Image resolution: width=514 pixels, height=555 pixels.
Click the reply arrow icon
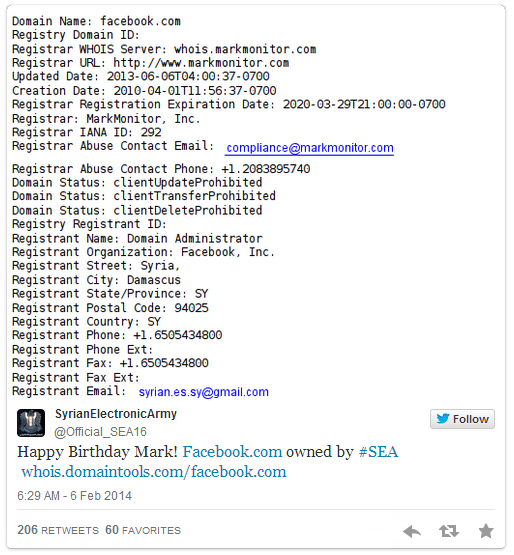[412, 531]
